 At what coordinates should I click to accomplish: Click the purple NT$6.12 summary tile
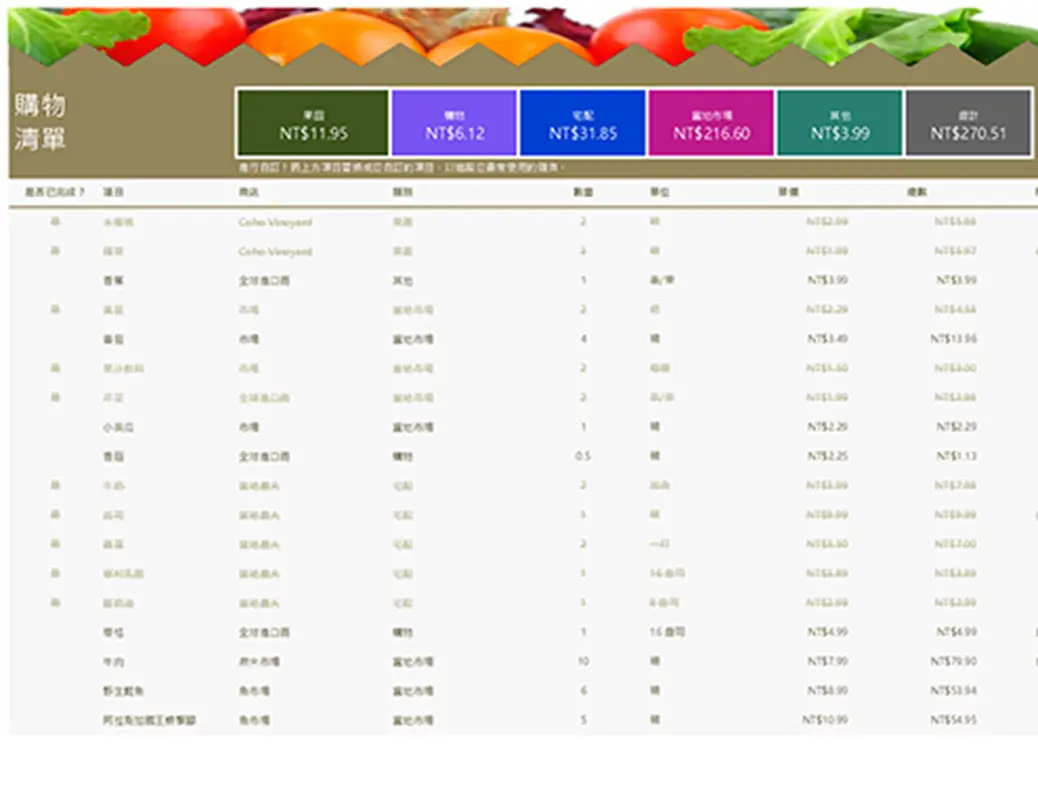tap(453, 123)
